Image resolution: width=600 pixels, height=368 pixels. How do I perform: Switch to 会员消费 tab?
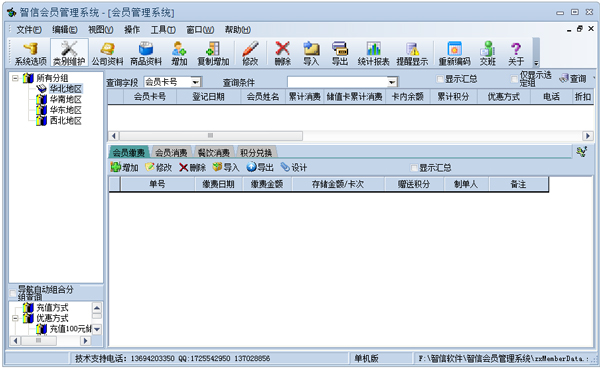(171, 152)
